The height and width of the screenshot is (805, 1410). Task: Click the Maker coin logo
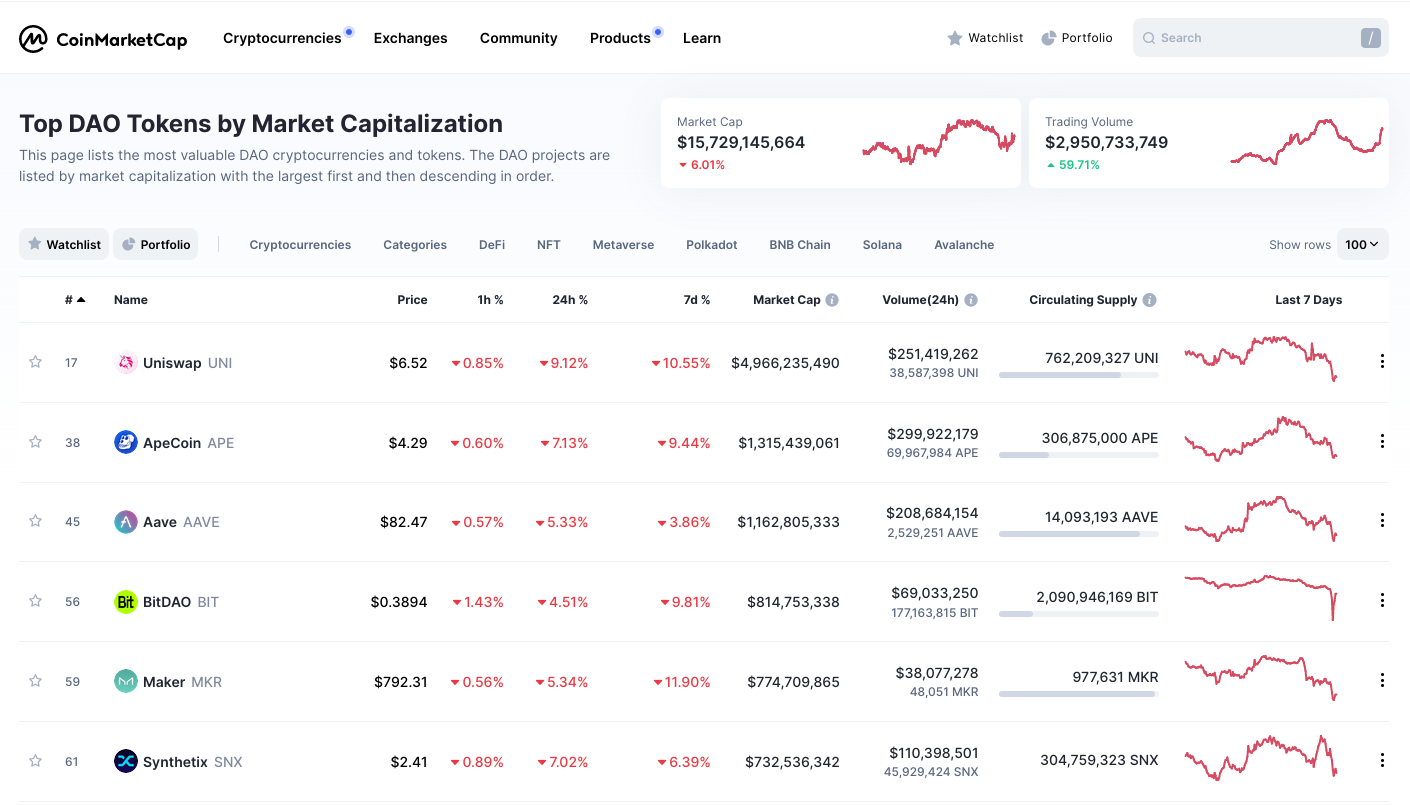click(126, 682)
